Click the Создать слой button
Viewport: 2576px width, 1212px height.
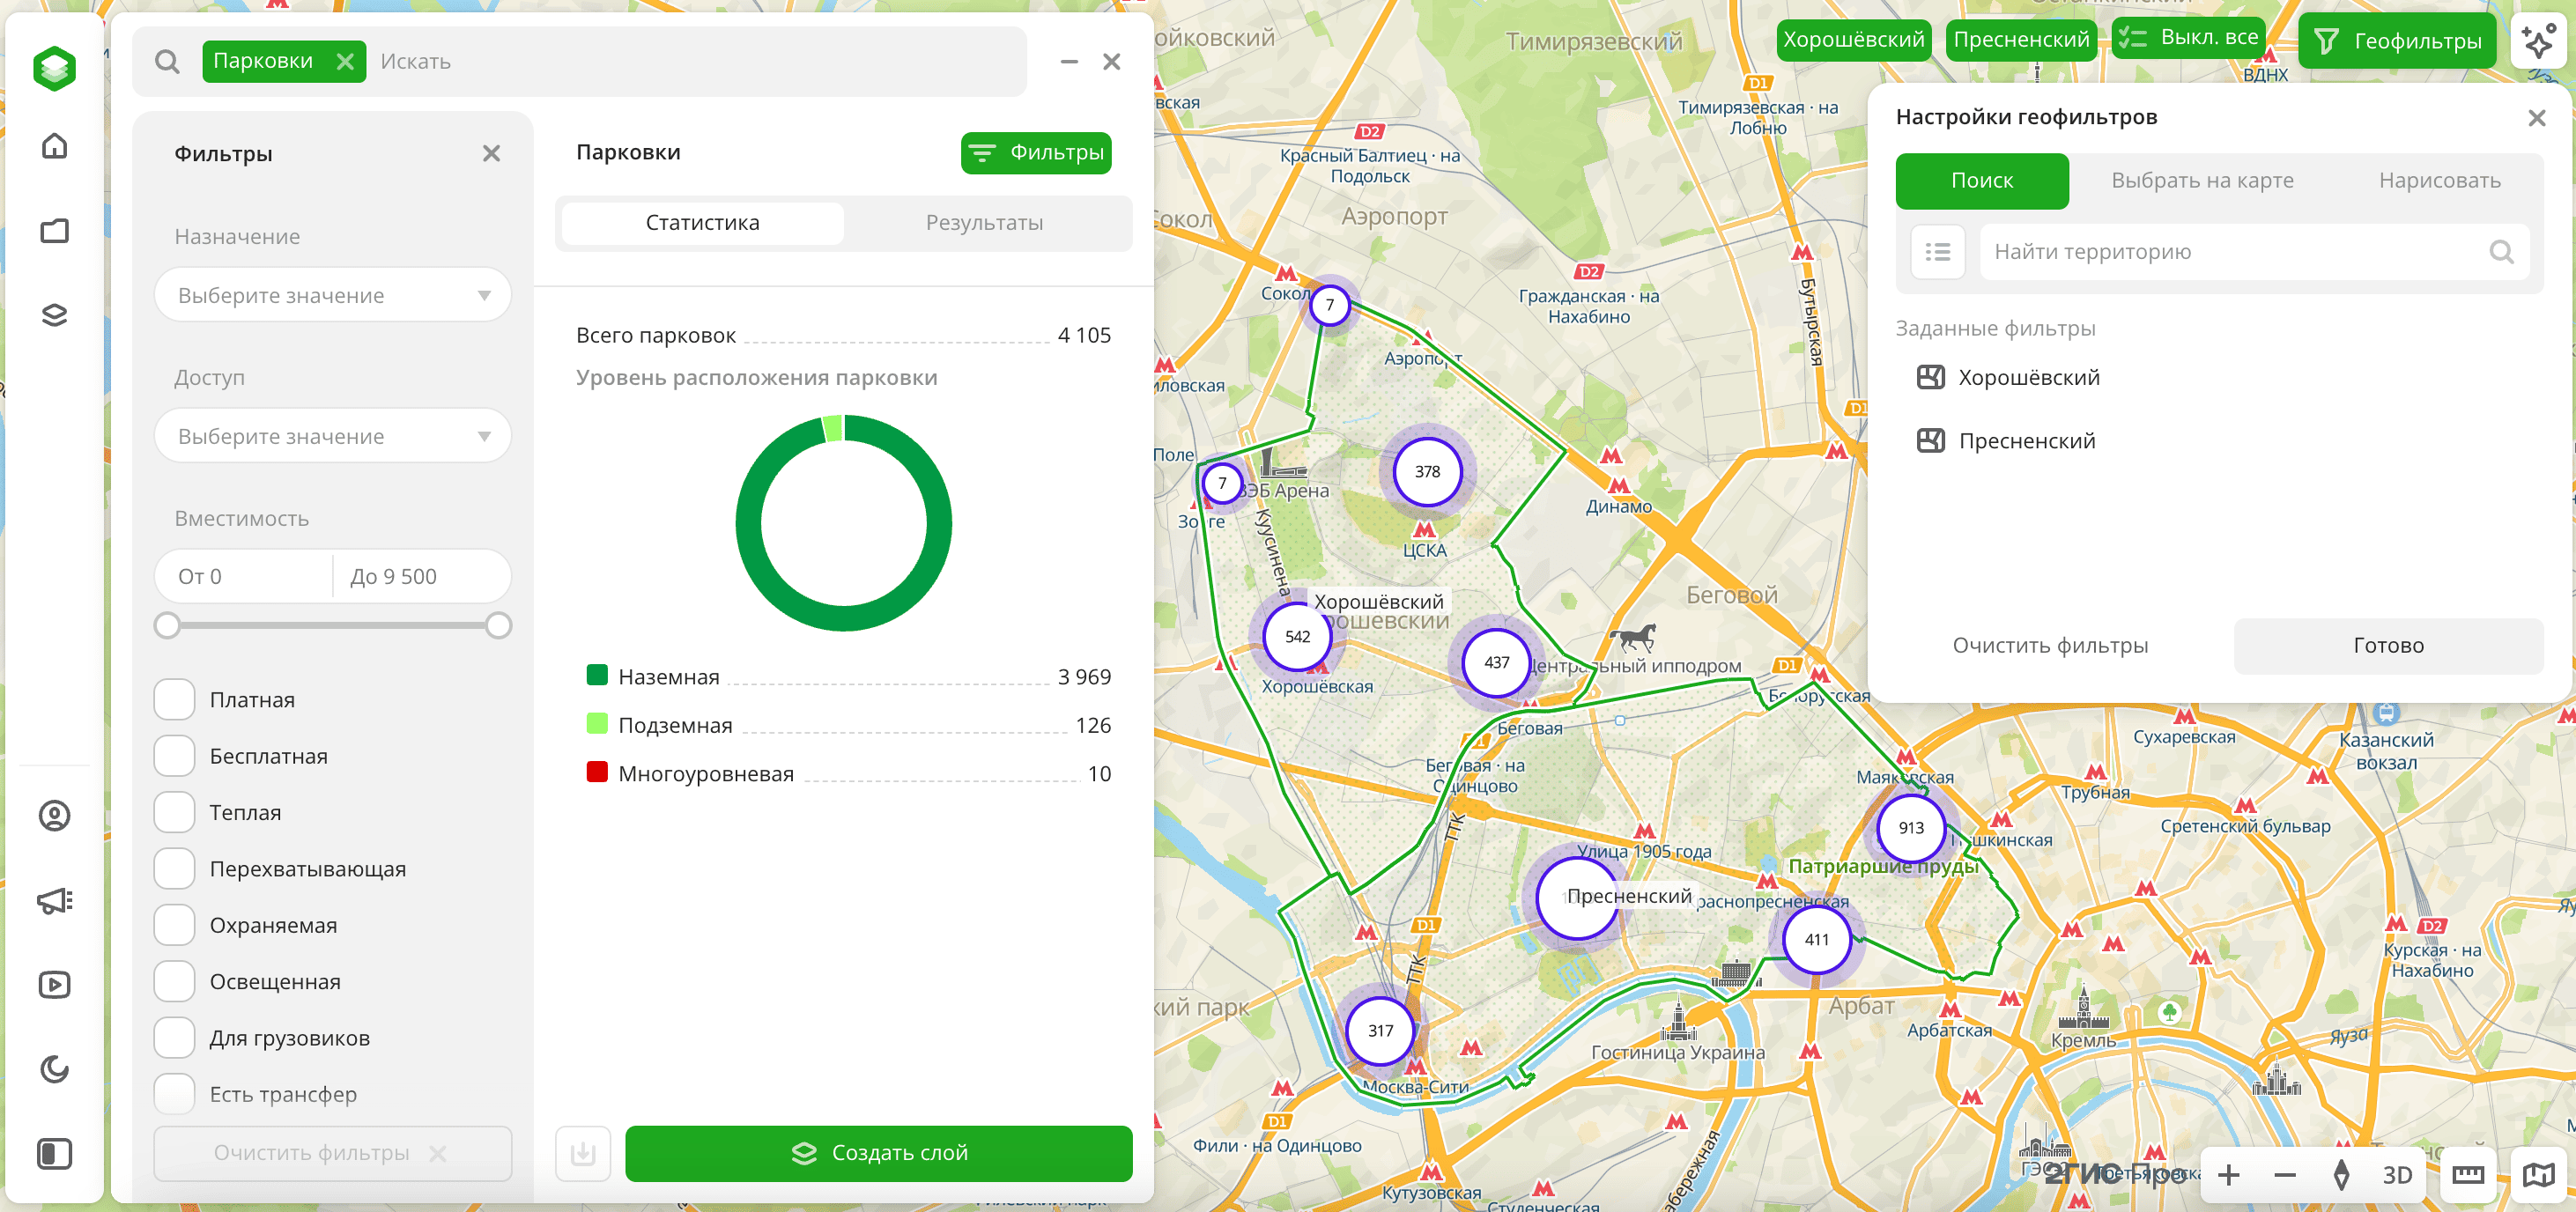pyautogui.click(x=878, y=1153)
